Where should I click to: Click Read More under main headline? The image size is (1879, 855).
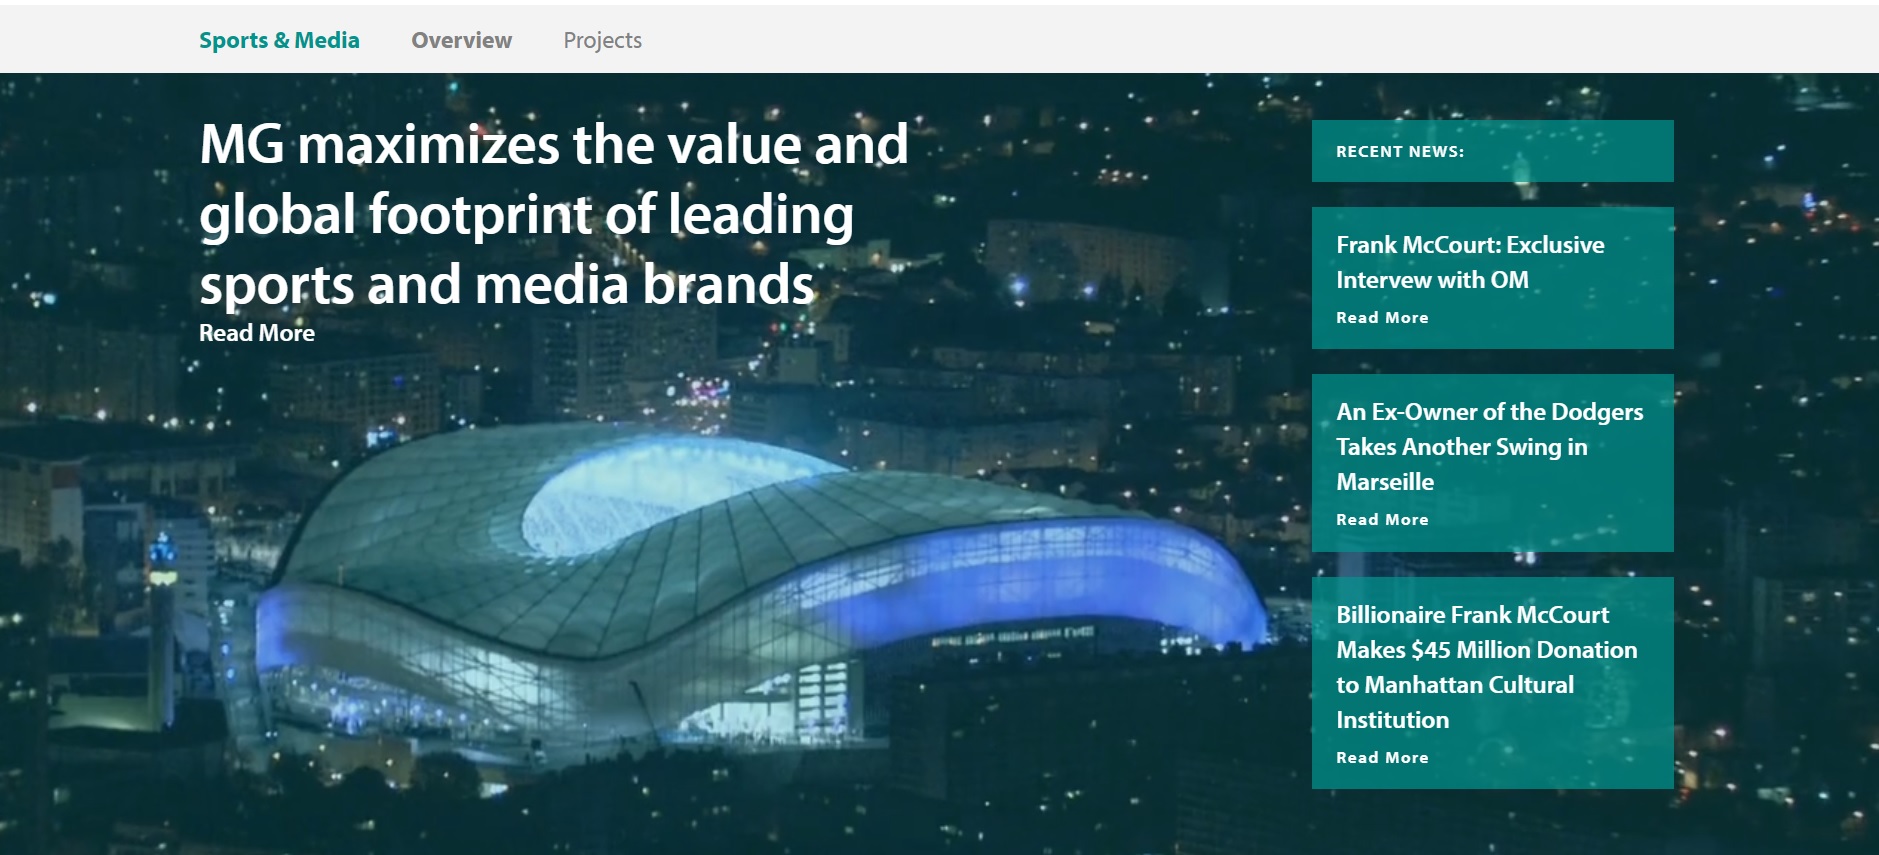257,333
